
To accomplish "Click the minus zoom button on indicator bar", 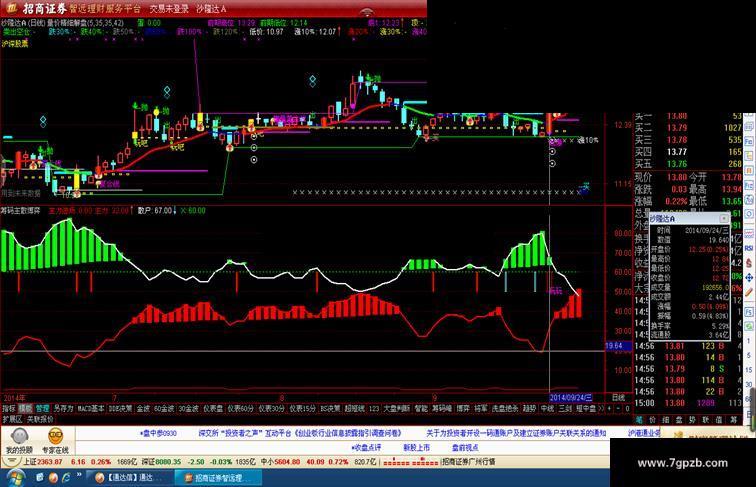I will [x=618, y=408].
